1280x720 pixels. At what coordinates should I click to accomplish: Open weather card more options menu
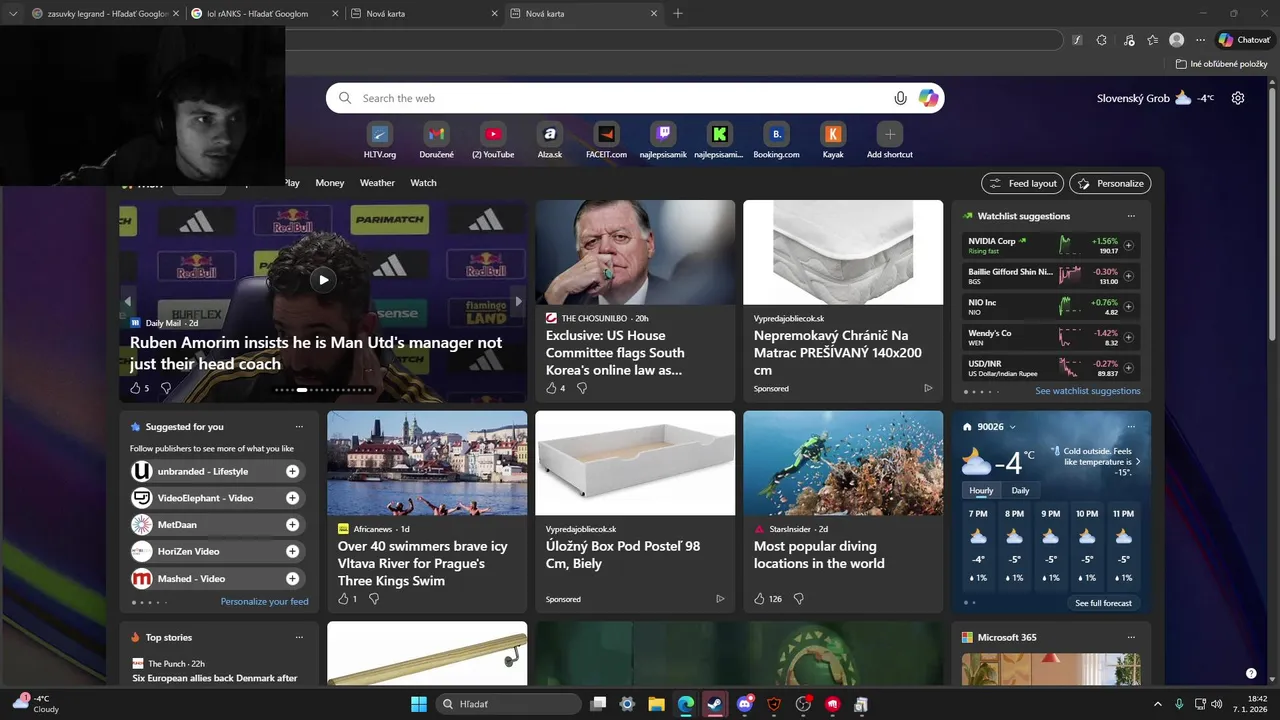click(x=1131, y=427)
